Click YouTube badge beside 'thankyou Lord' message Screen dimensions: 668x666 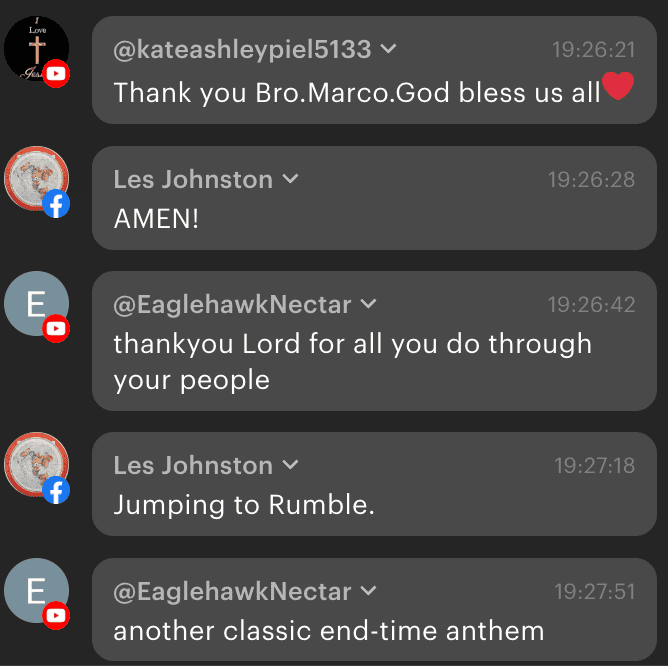click(57, 327)
